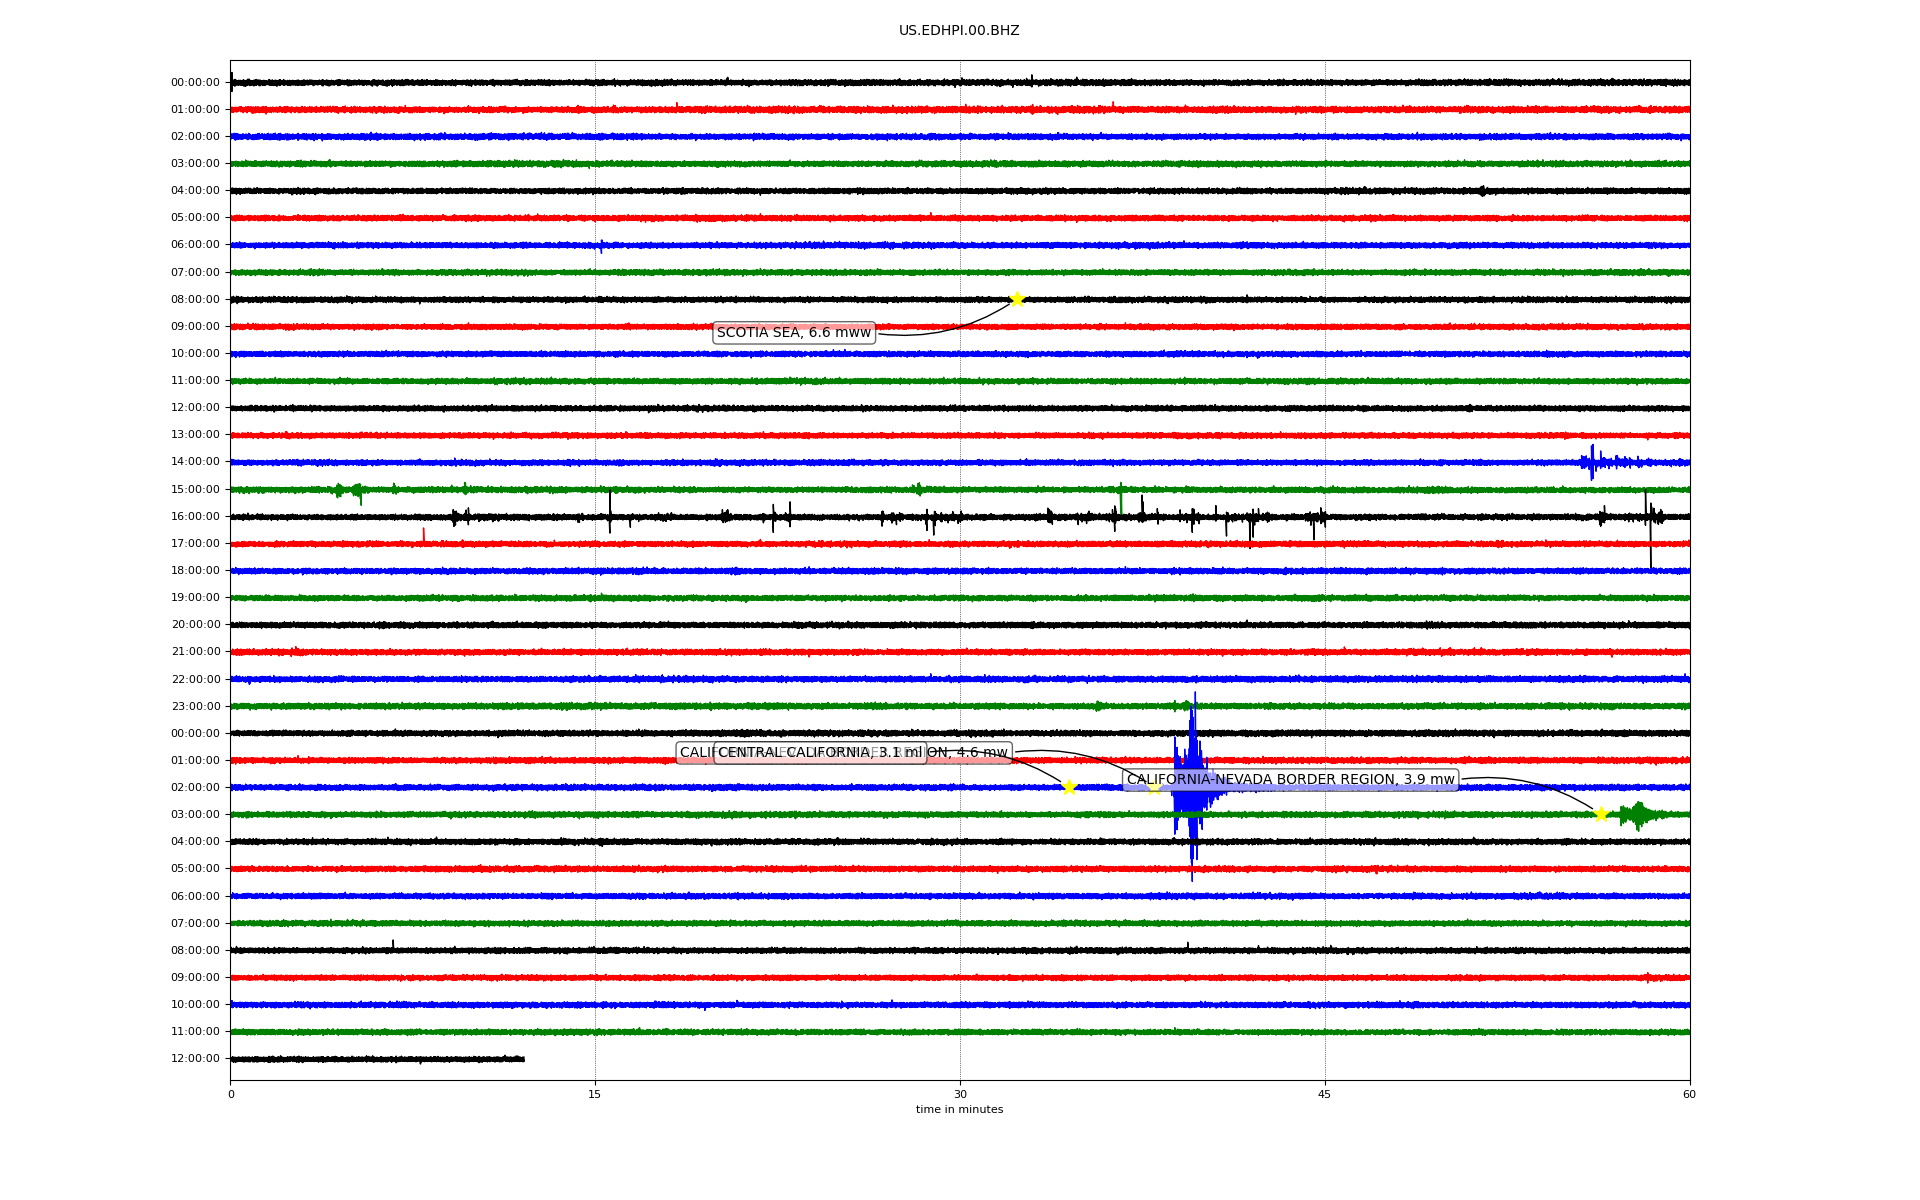
Task: Select the SCOTIA SEA, 6.6 mww annotation
Action: click(x=794, y=333)
